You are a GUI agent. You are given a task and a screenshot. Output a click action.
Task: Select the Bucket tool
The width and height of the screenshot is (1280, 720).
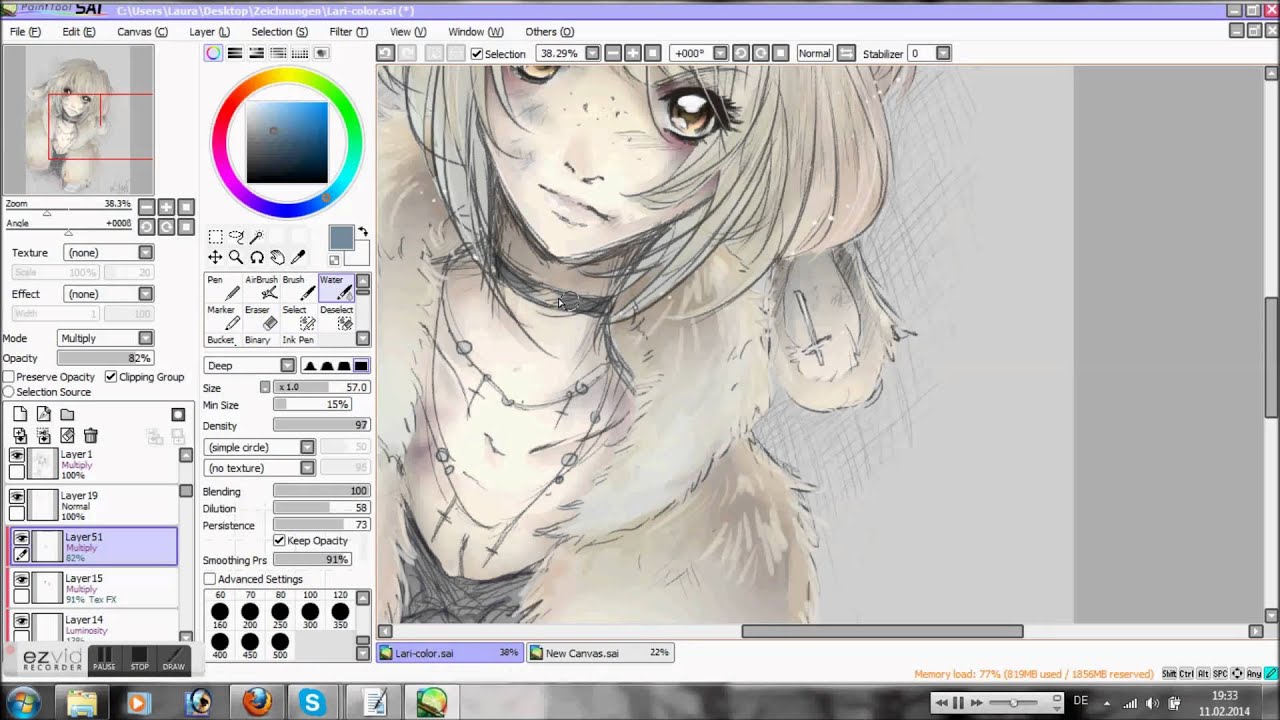pos(221,340)
